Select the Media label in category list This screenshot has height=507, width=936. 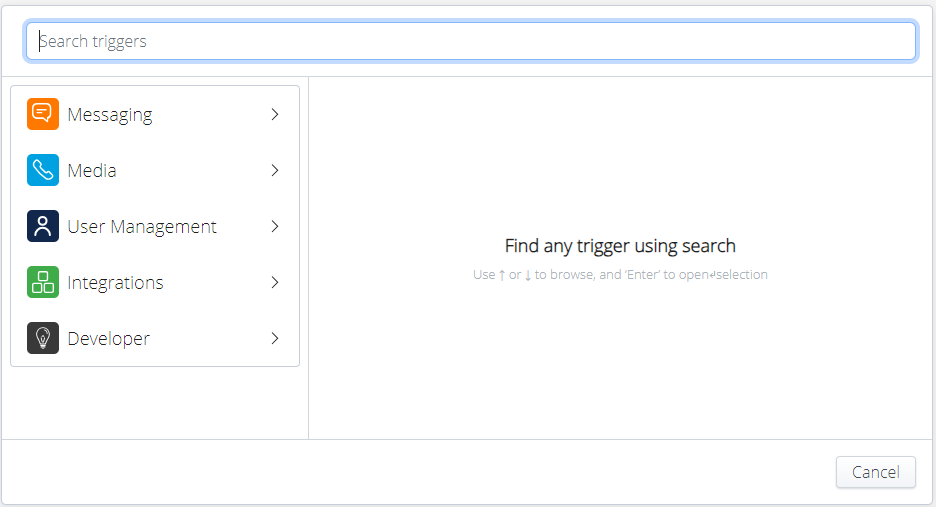pyautogui.click(x=92, y=171)
